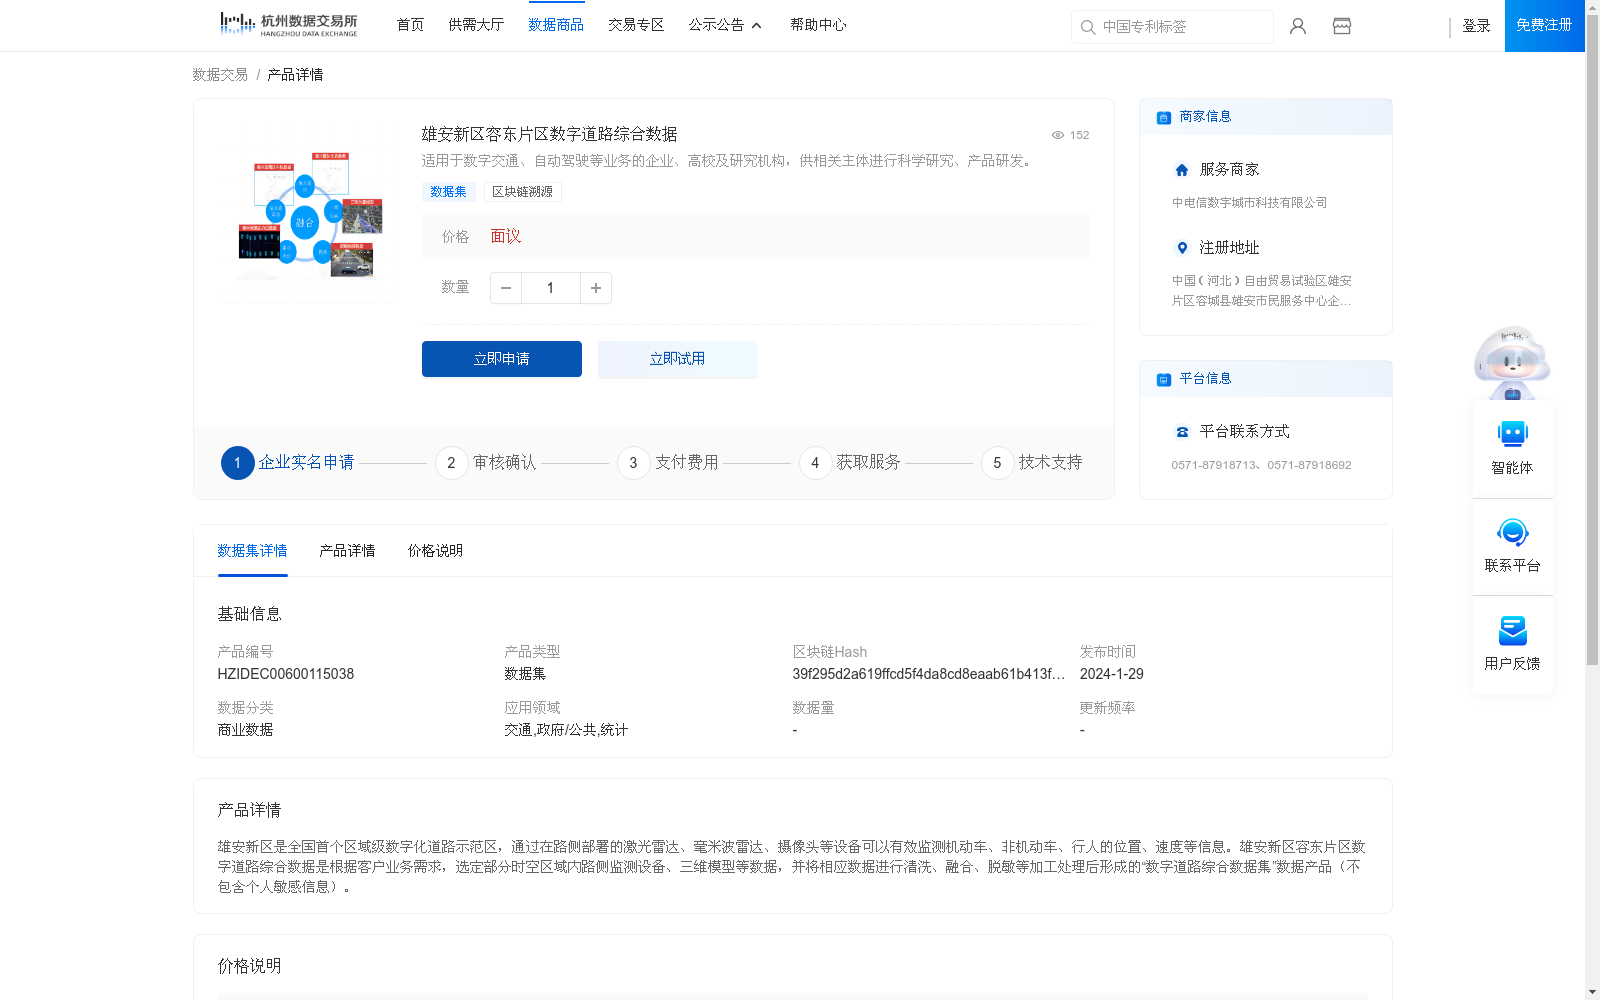Image resolution: width=1600 pixels, height=1000 pixels.
Task: Open the shopping cart icon in header
Action: pos(1342,26)
